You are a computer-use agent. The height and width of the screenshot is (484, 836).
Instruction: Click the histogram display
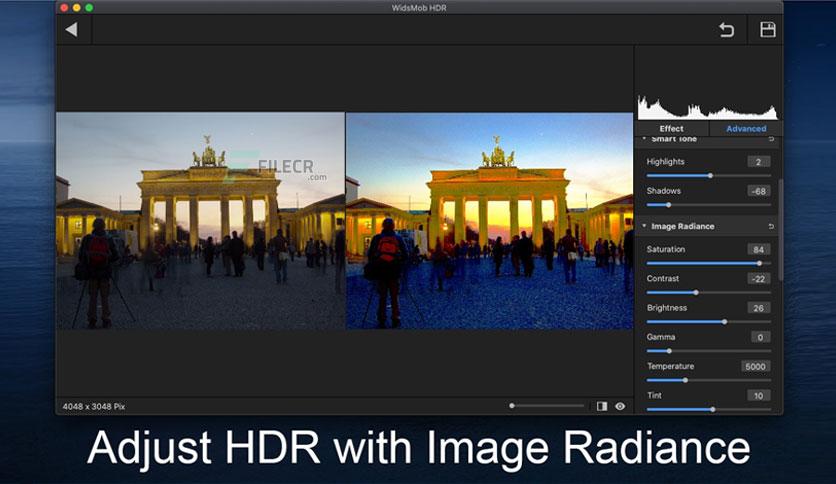[x=708, y=107]
